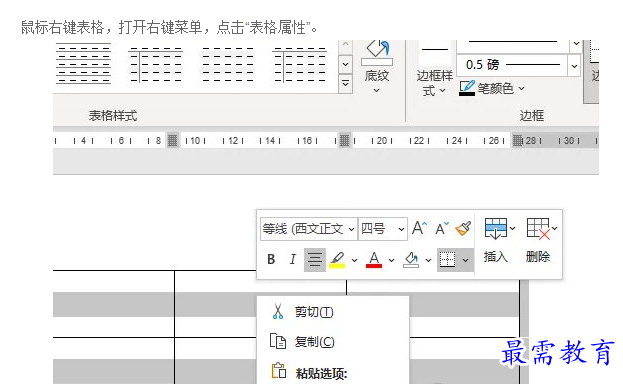623x384 pixels.
Task: Click the scissors icon beside 剪切
Action: point(278,312)
